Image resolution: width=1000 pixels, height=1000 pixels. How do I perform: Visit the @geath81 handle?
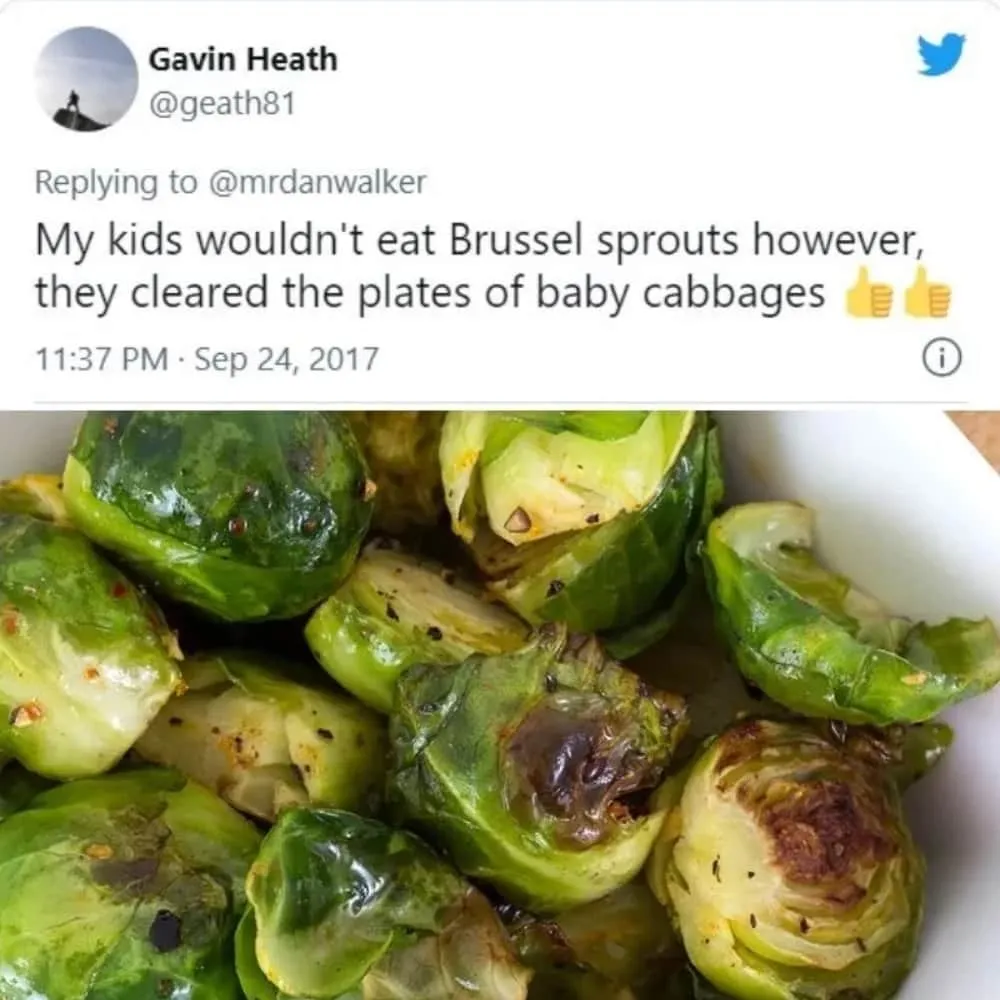[223, 103]
